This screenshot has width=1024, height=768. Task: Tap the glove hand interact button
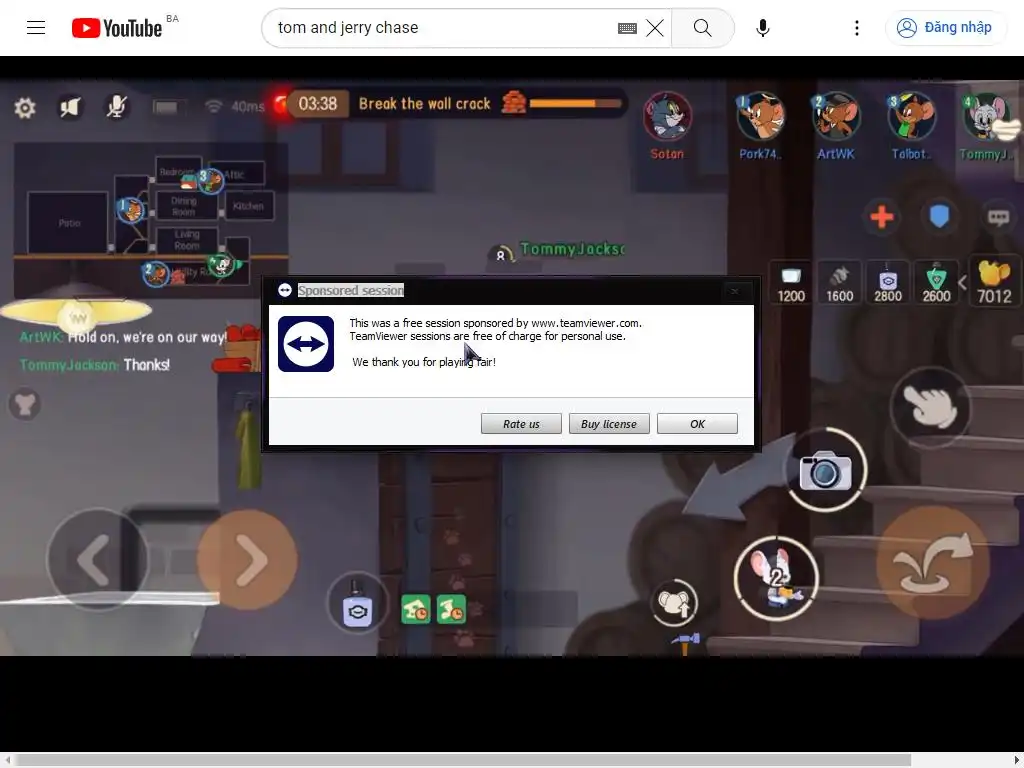(930, 408)
